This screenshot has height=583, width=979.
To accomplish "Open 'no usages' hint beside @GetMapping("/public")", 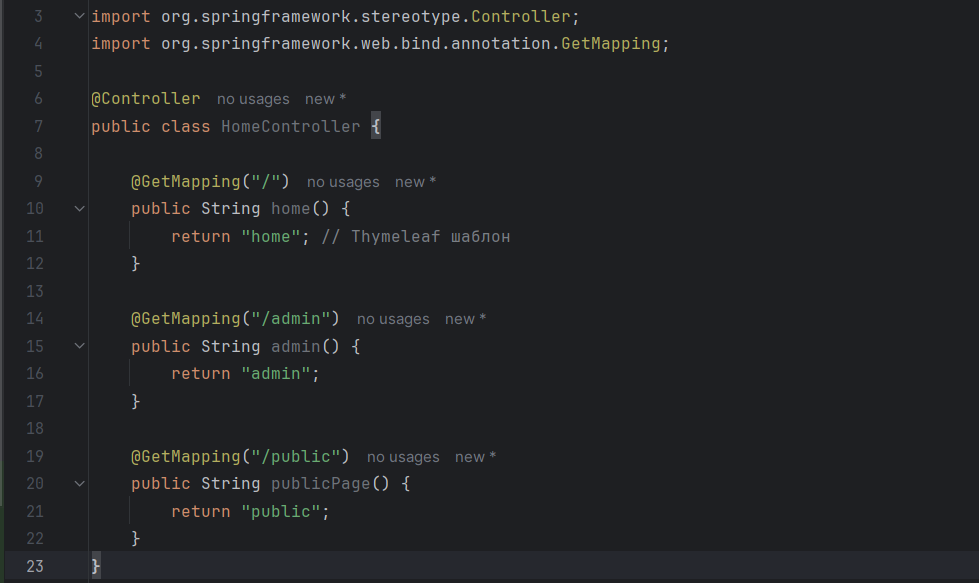I will point(403,458).
